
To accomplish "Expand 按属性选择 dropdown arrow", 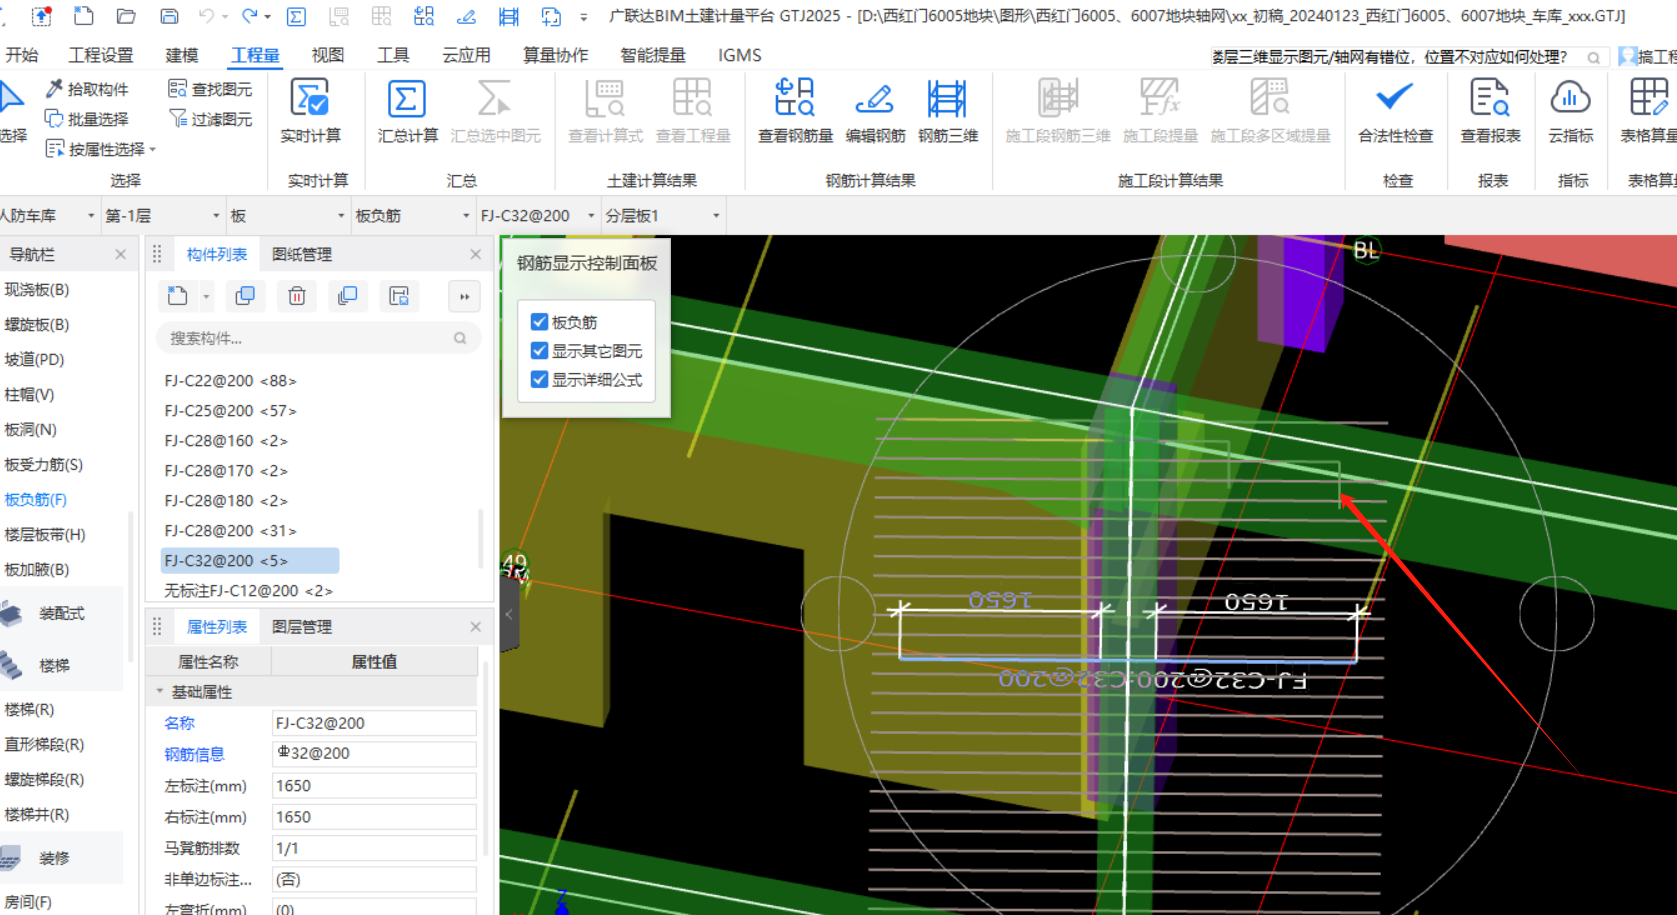I will coord(153,150).
